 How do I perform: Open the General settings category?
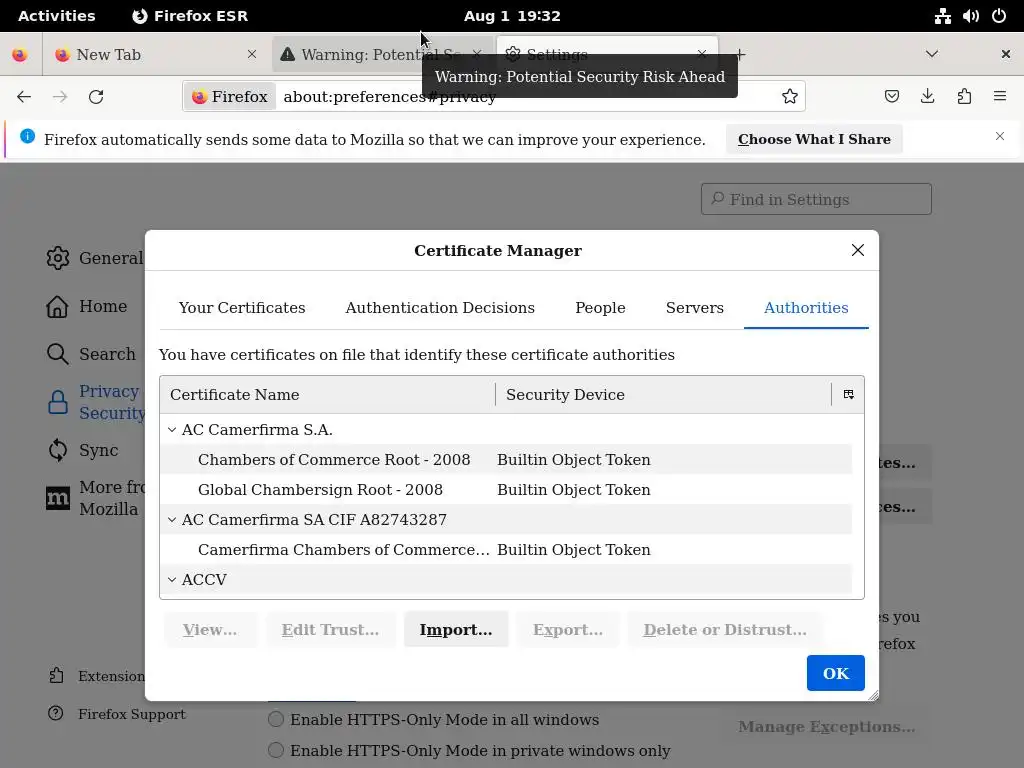(x=95, y=258)
